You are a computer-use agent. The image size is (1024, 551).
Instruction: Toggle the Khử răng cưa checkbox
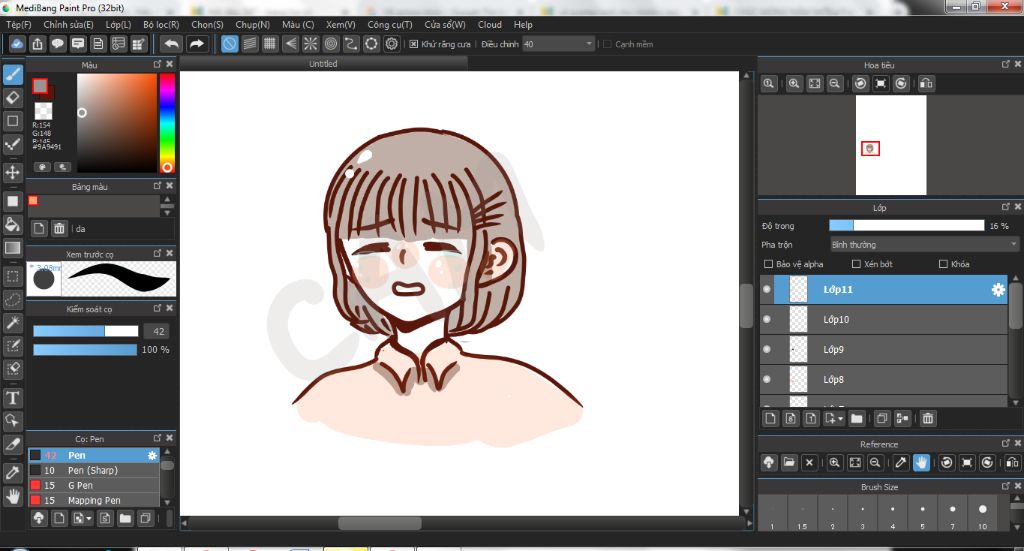click(x=413, y=44)
